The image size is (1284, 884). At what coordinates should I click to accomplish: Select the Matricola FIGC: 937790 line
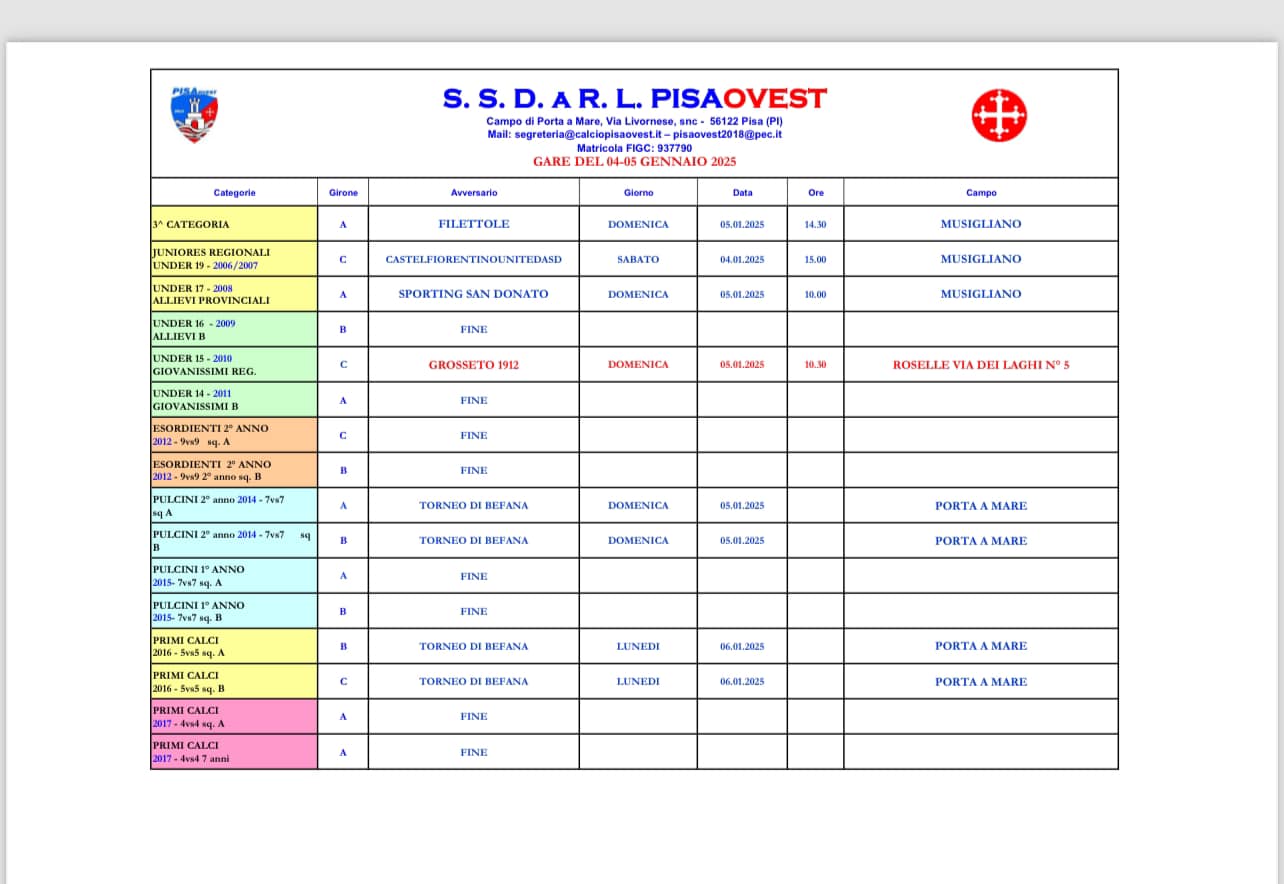pyautogui.click(x=634, y=148)
